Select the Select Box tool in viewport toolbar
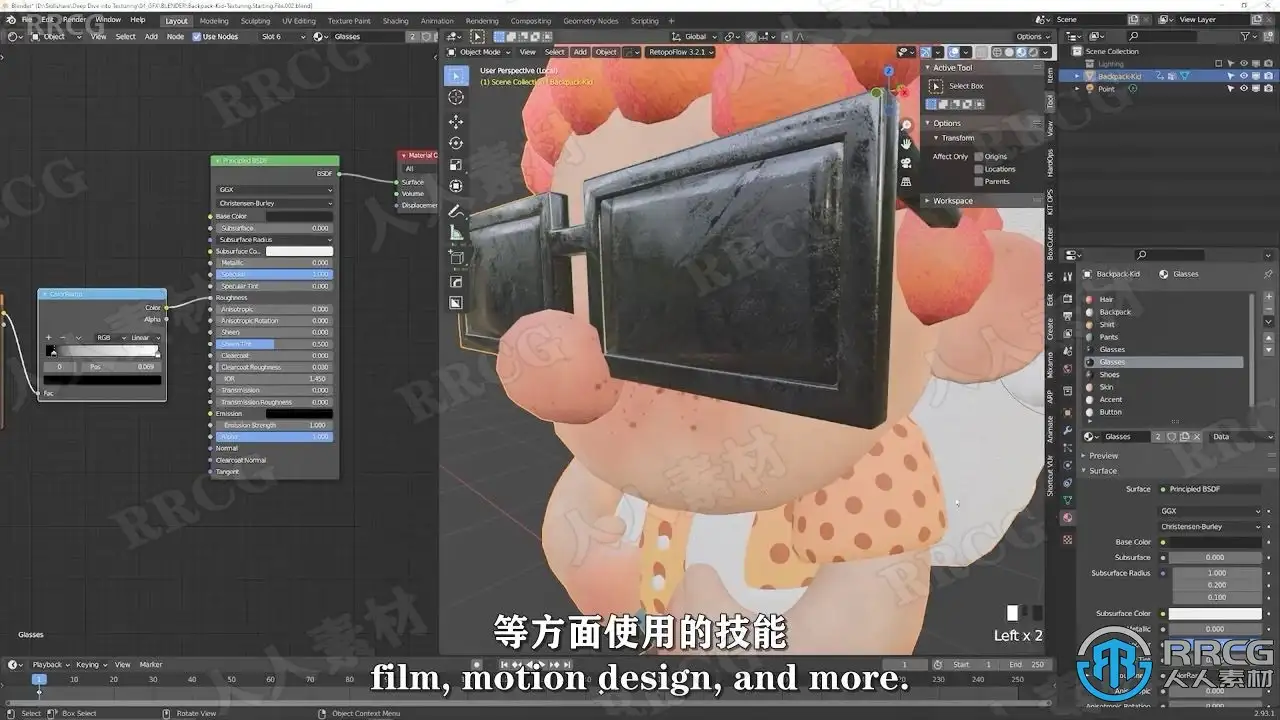 [x=456, y=76]
